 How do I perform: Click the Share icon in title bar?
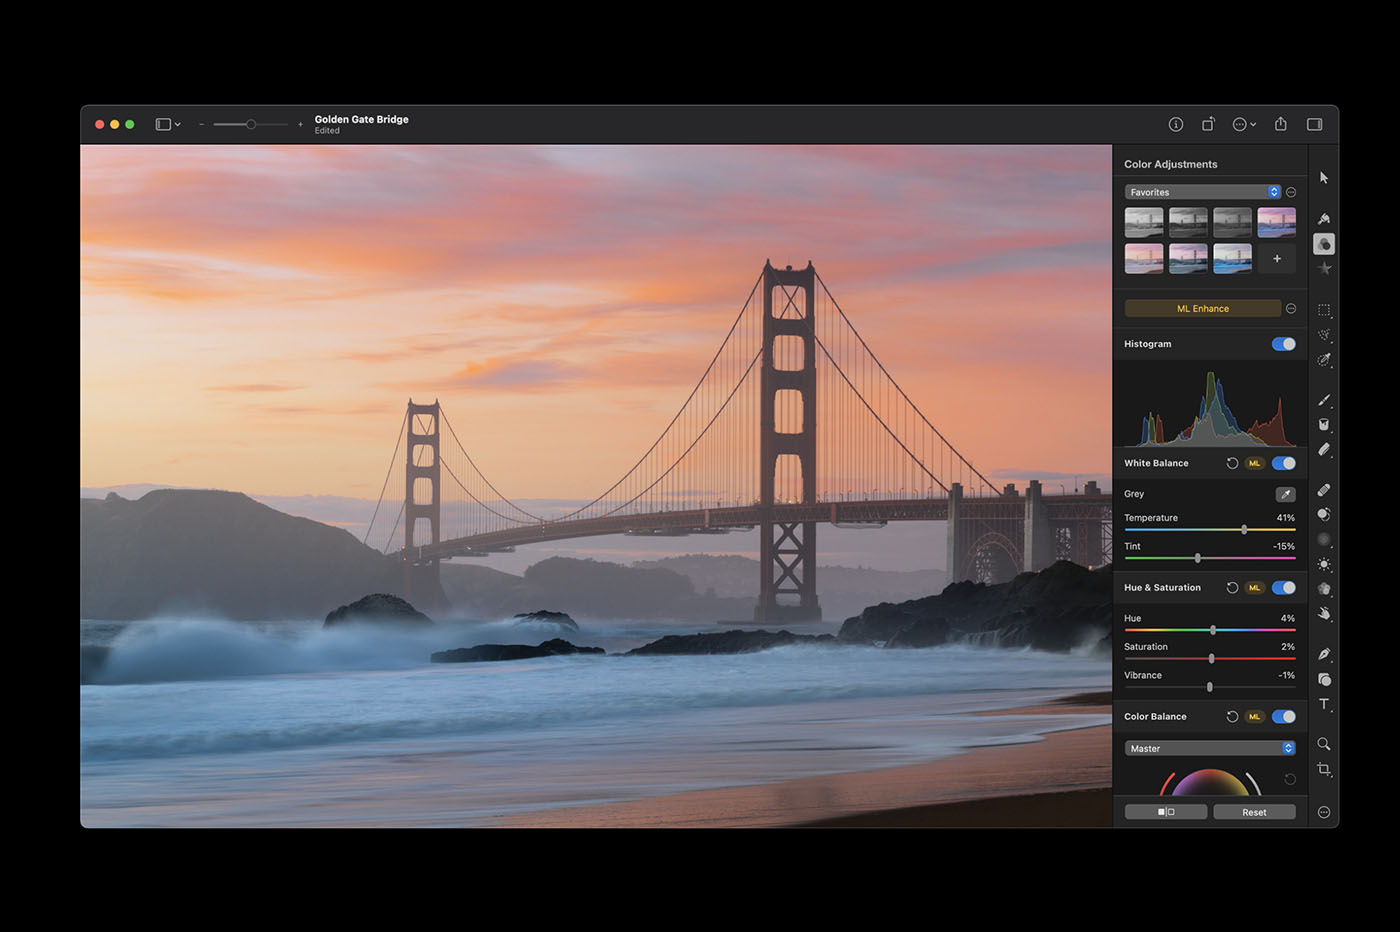1281,124
